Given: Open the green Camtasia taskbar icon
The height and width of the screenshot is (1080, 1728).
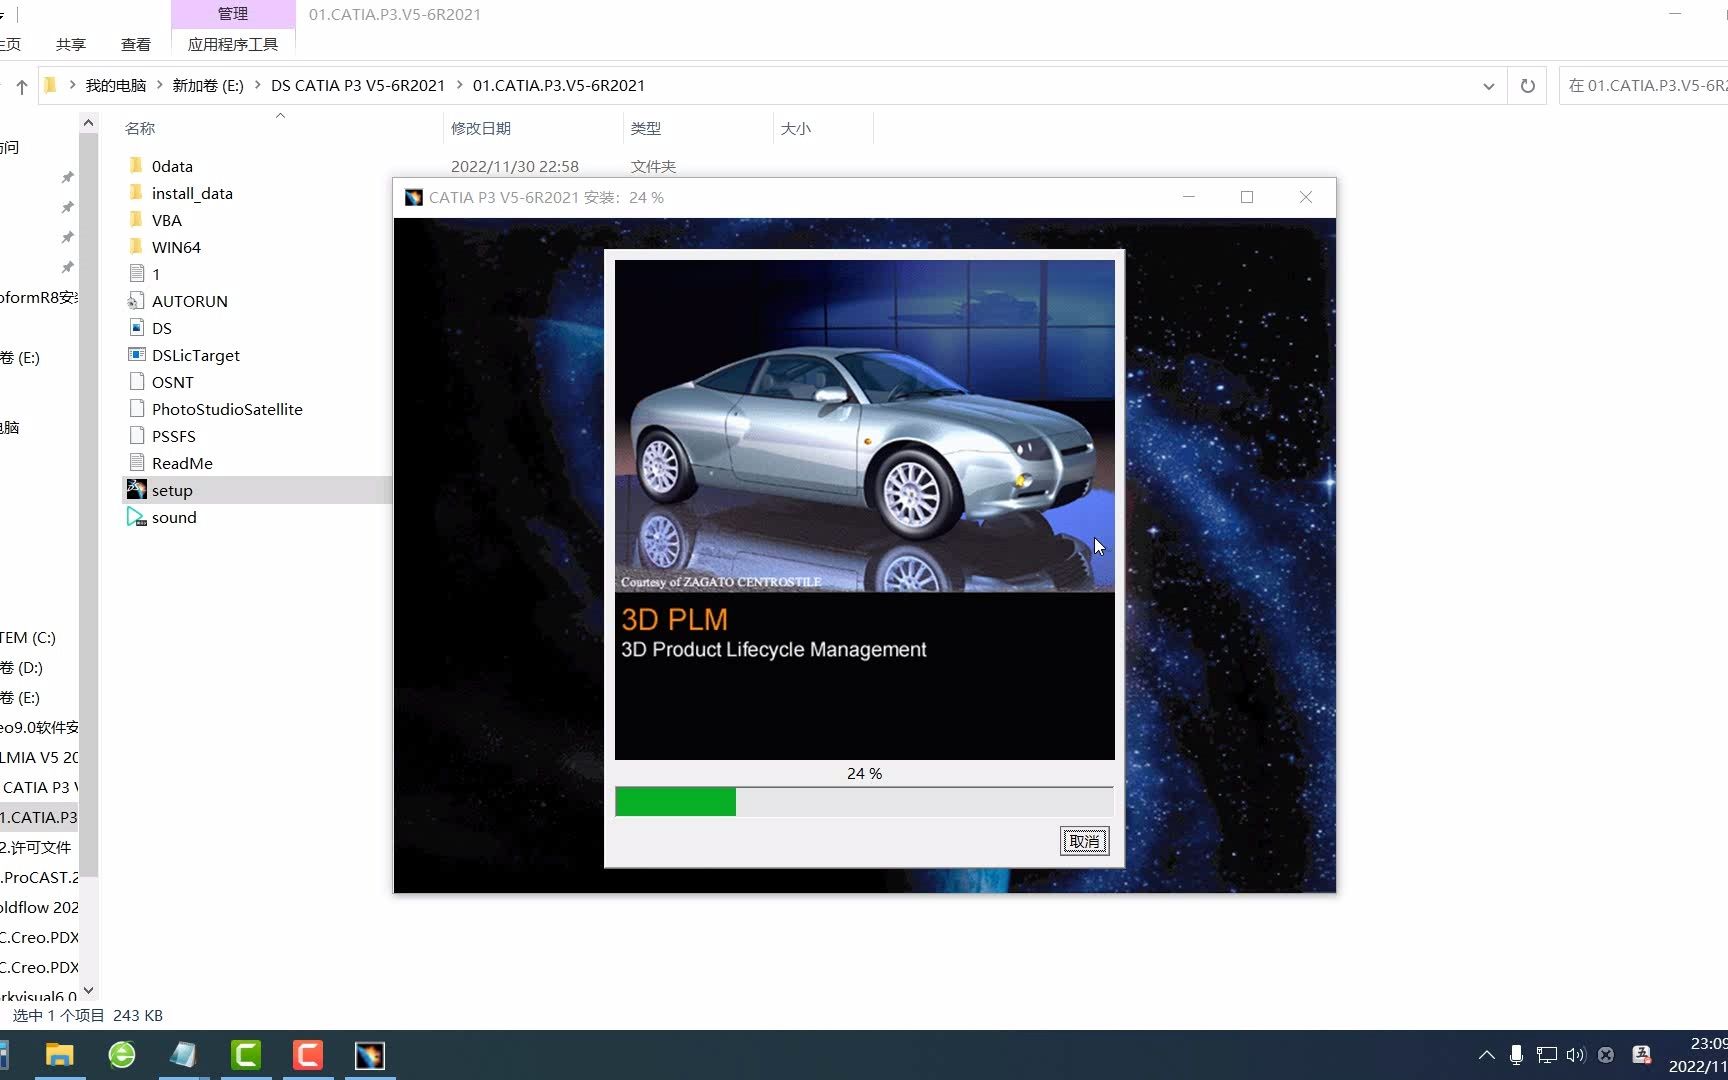Looking at the screenshot, I should tap(246, 1055).
